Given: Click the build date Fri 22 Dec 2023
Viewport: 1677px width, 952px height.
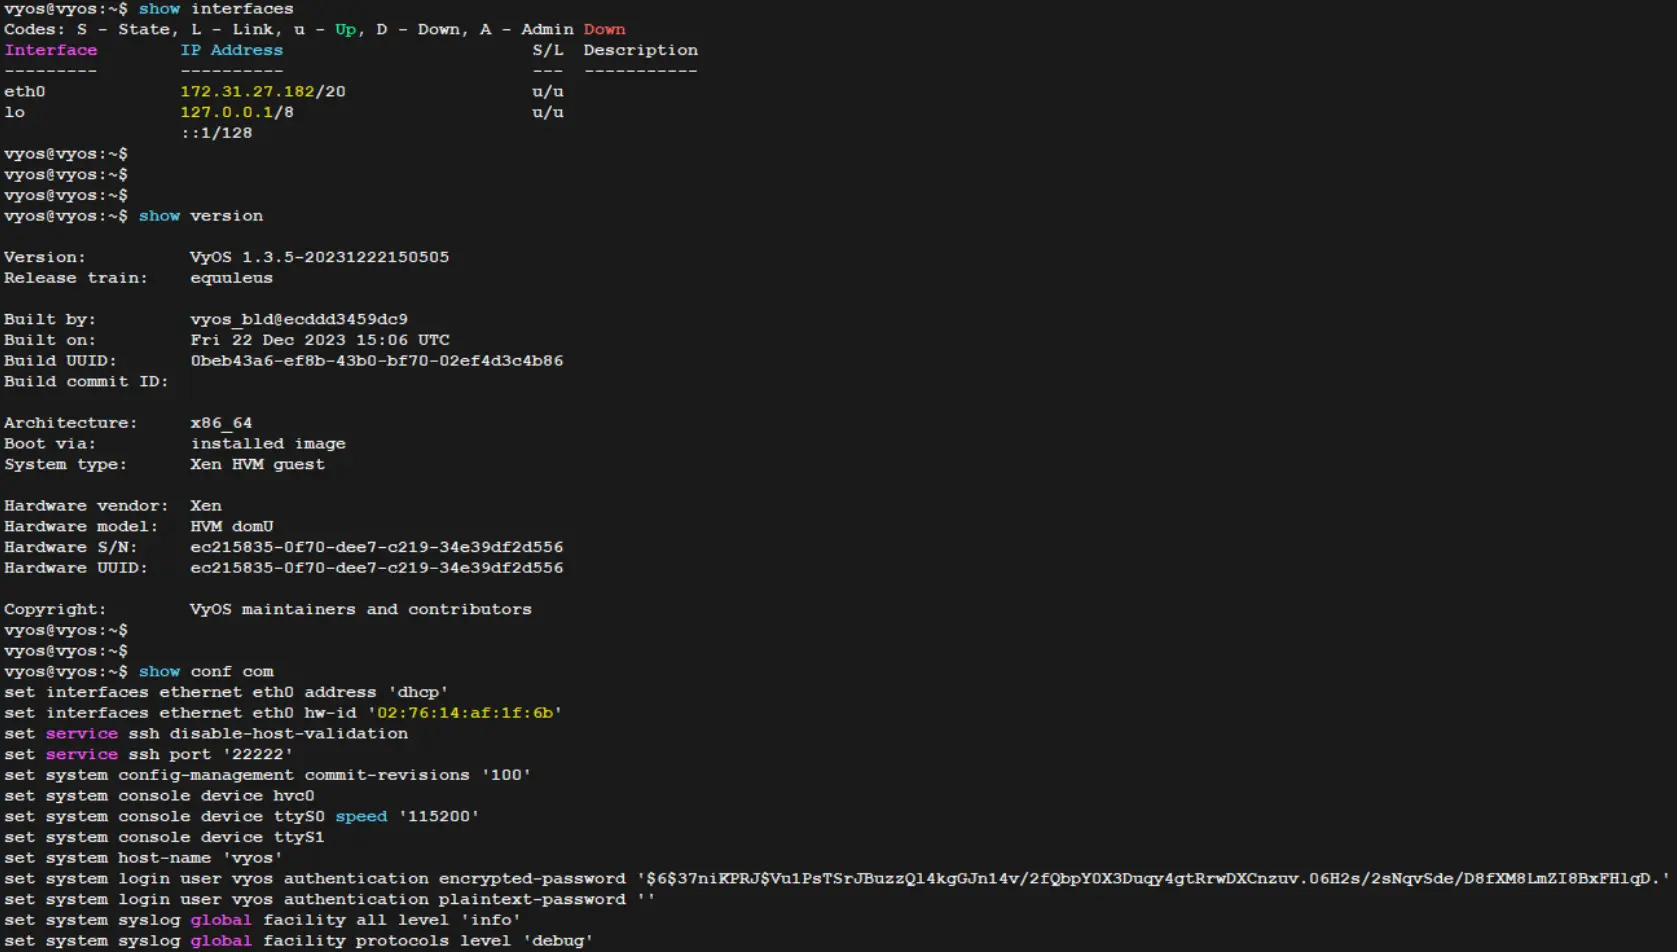Looking at the screenshot, I should click(268, 340).
